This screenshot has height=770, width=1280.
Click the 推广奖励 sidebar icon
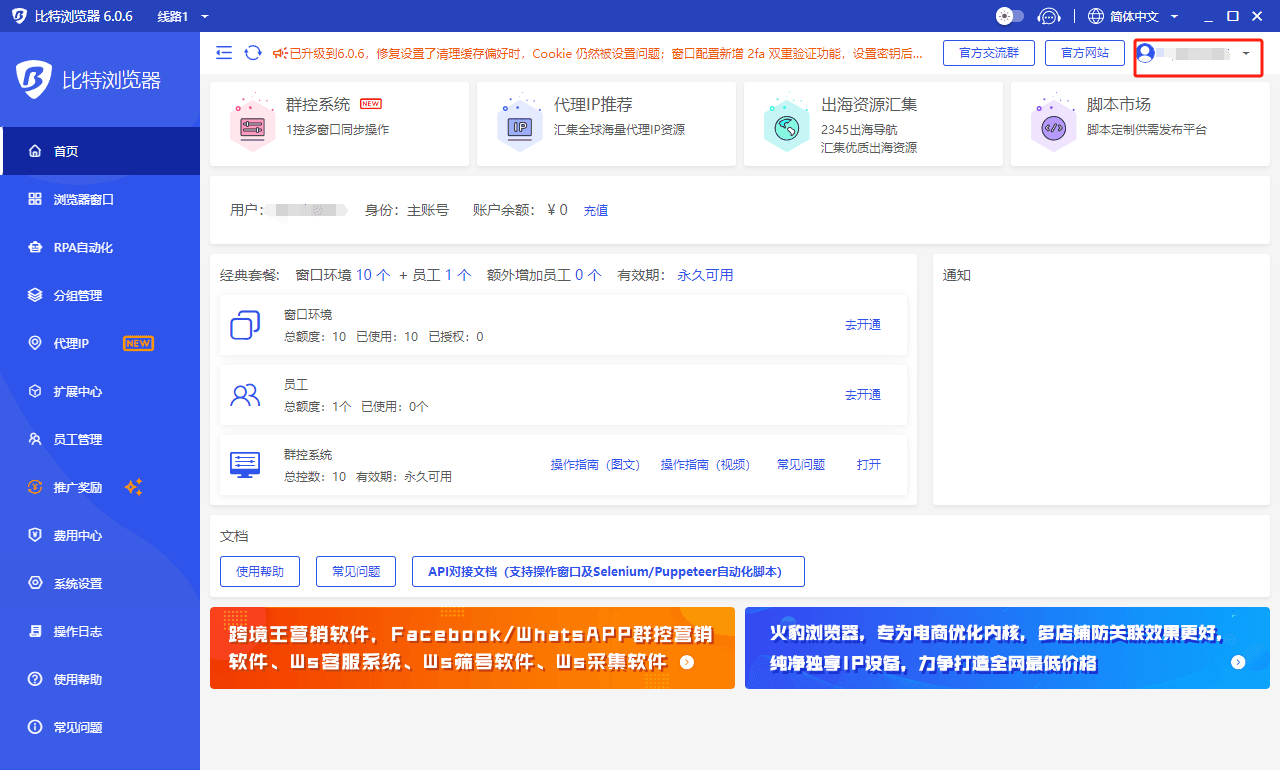pyautogui.click(x=35, y=487)
